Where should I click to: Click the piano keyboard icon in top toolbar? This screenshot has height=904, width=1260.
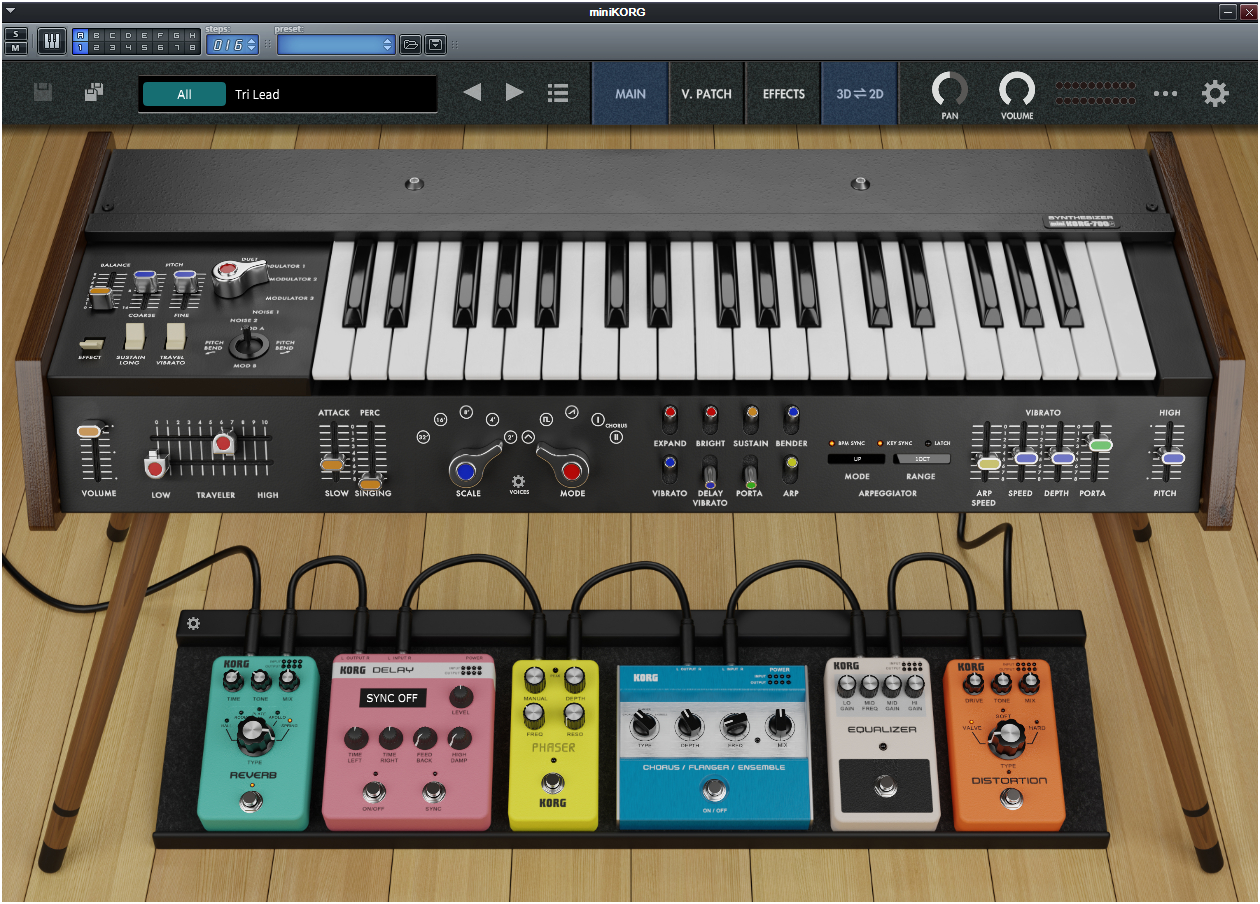tap(52, 41)
